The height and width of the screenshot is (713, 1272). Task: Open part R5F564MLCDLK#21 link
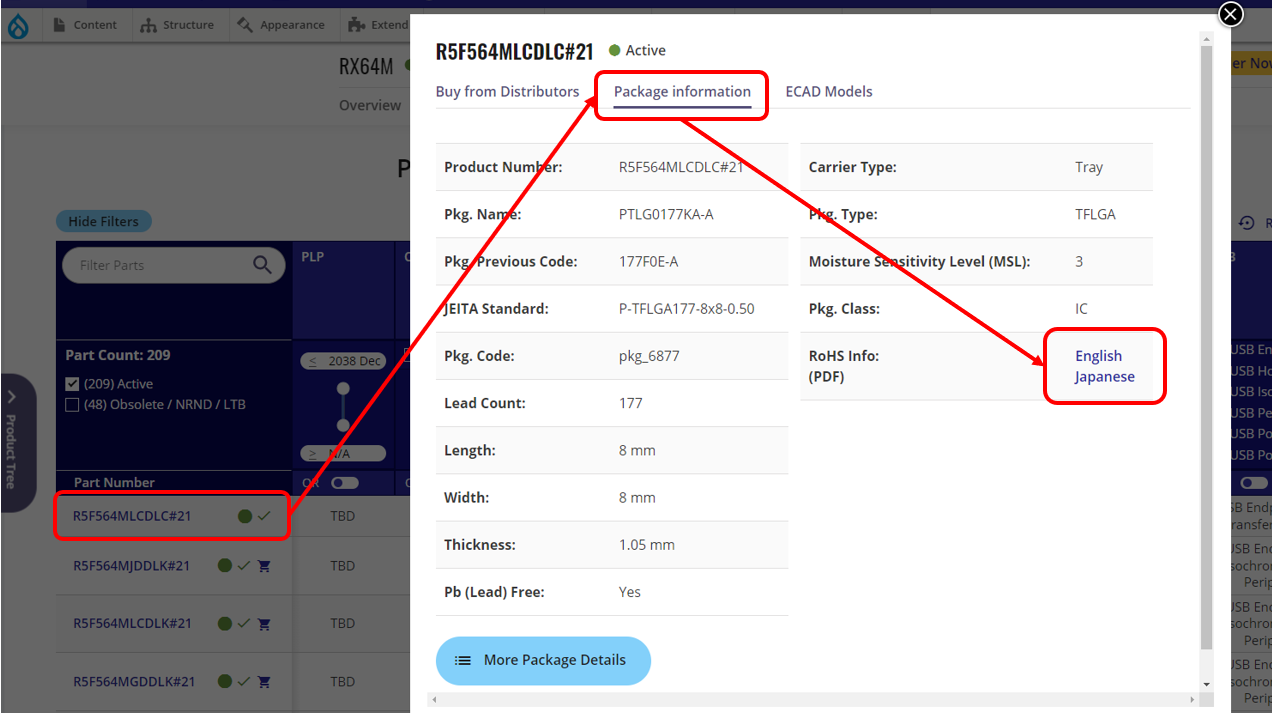click(x=132, y=623)
